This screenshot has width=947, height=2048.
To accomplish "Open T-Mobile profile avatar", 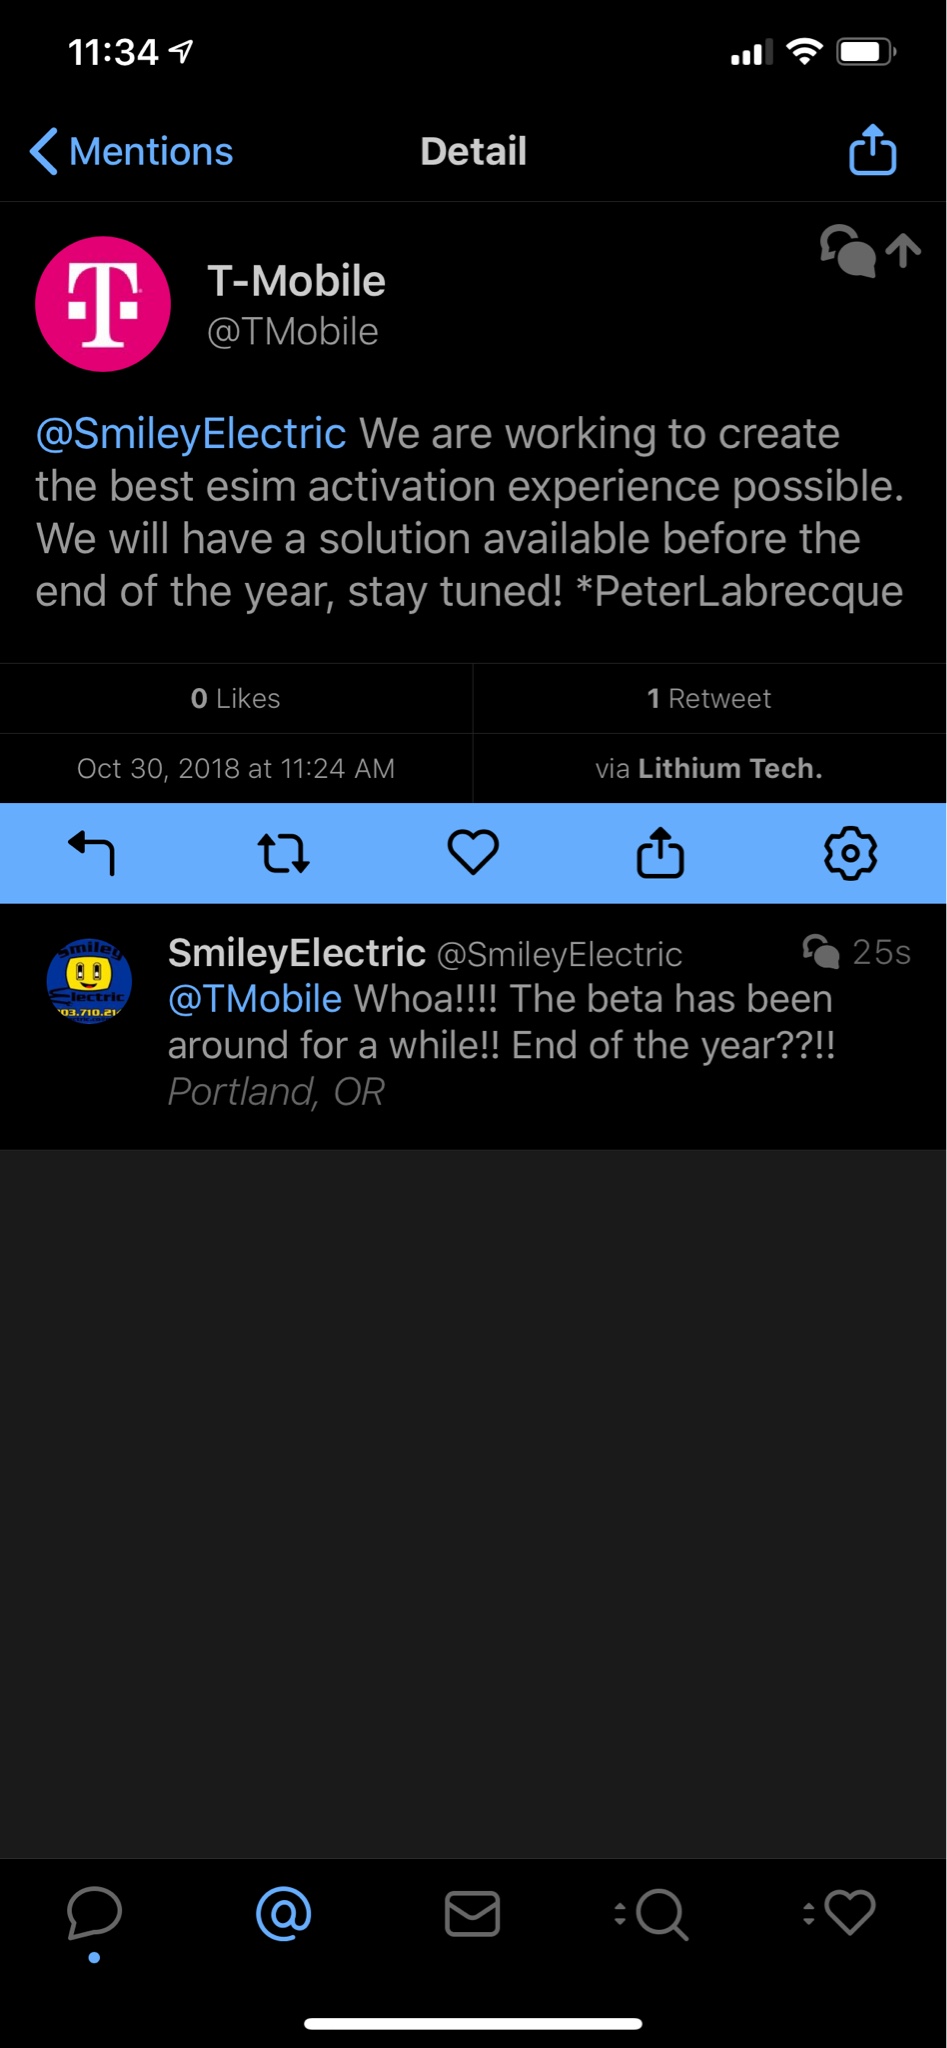I will point(103,304).
